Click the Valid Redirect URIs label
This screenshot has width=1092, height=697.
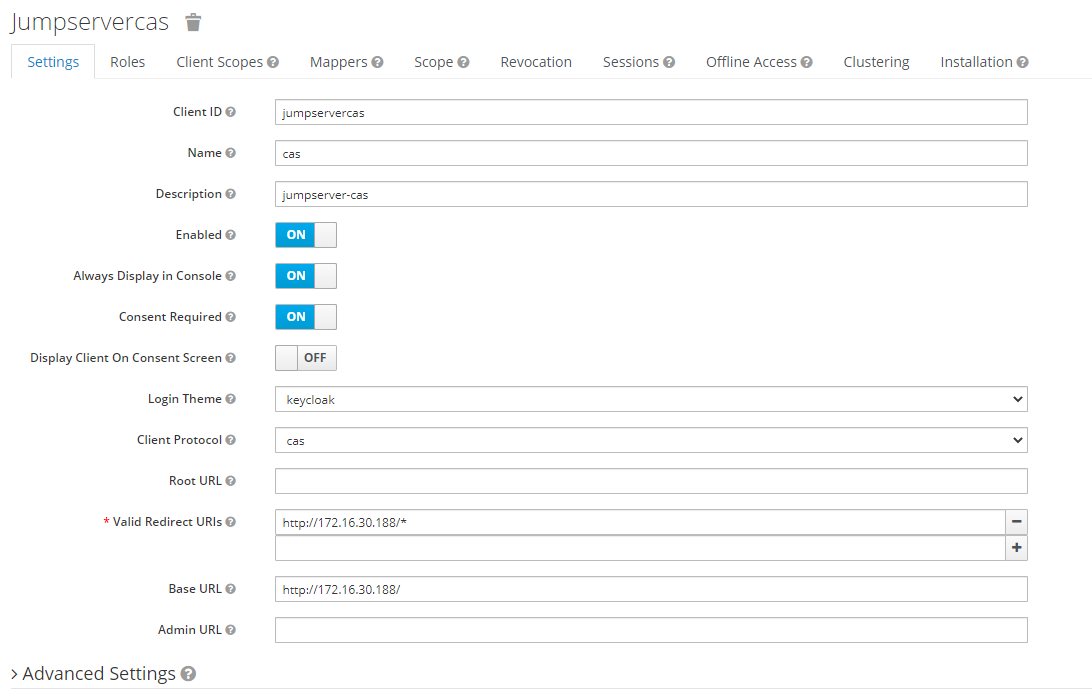(x=167, y=522)
